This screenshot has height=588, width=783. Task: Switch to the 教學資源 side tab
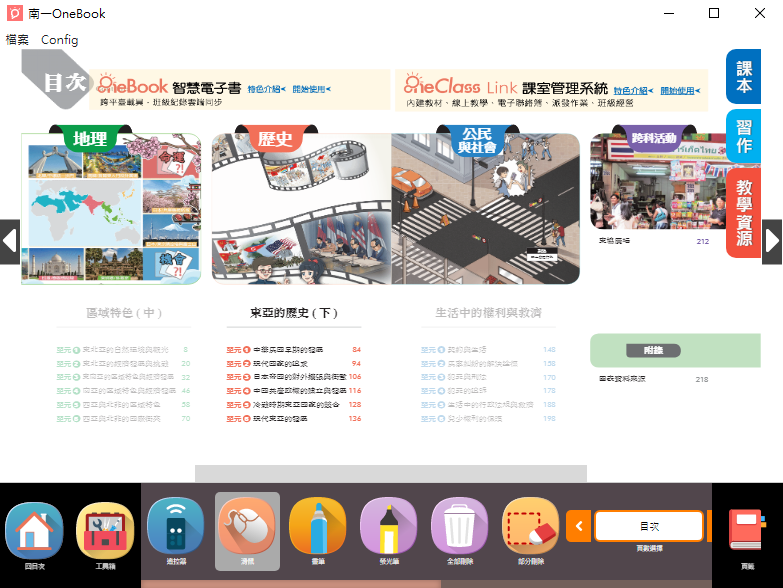744,213
